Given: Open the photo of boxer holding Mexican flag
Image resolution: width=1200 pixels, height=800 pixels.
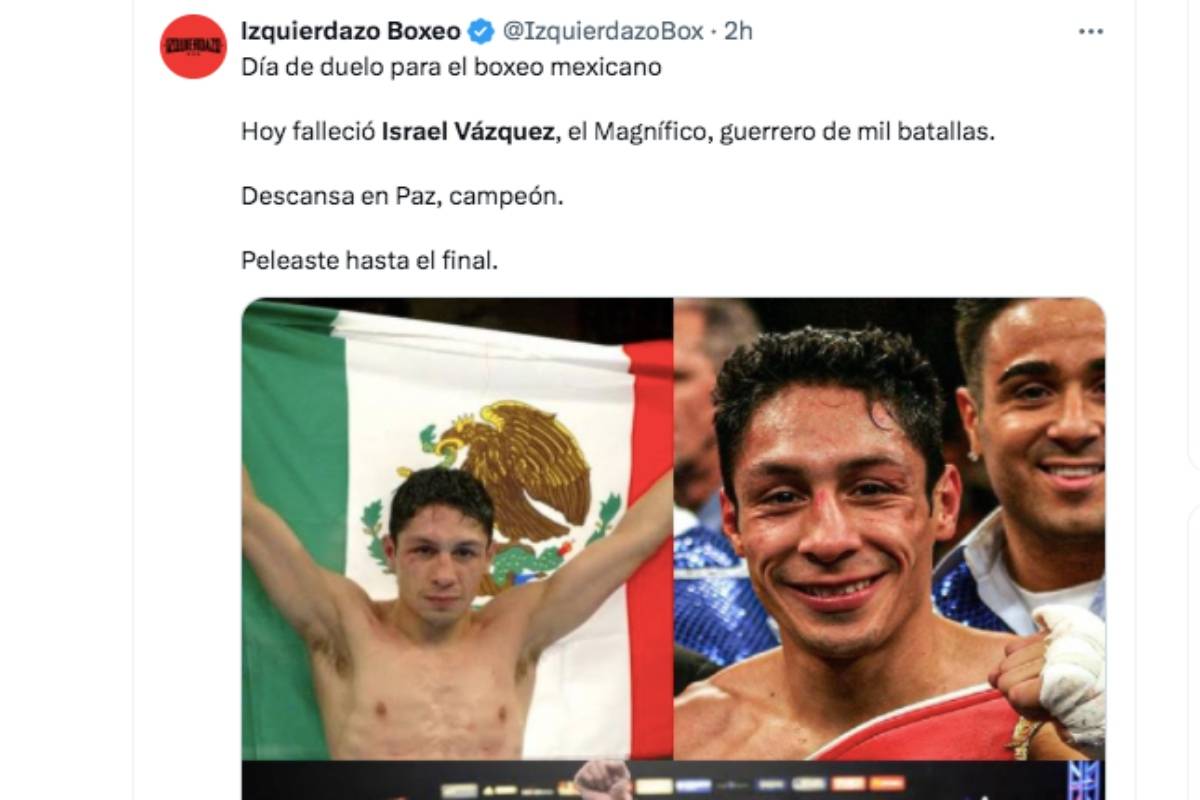Looking at the screenshot, I should pos(457,528).
